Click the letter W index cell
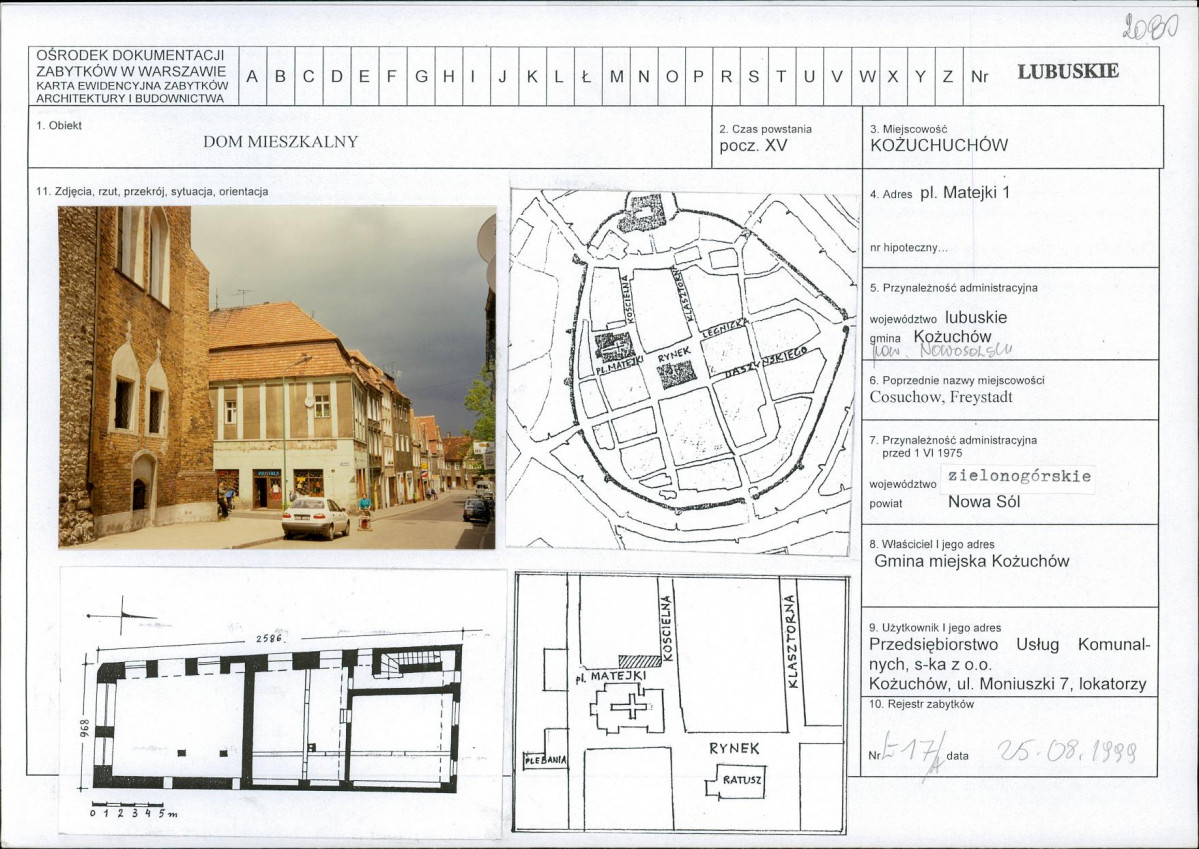 [866, 76]
